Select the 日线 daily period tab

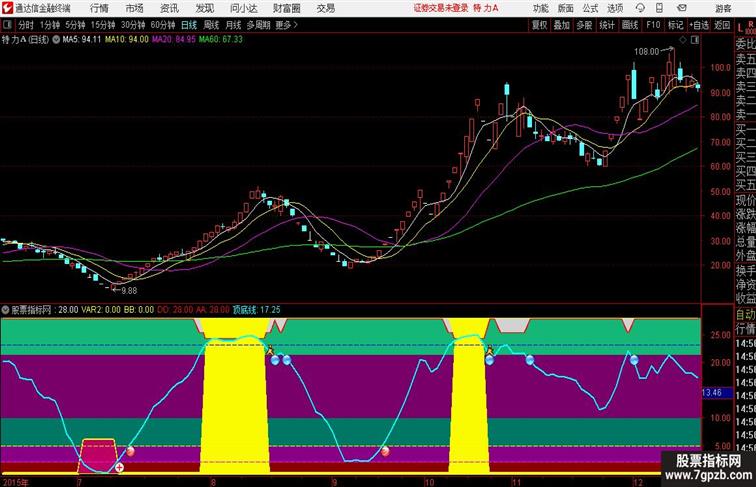tap(189, 25)
